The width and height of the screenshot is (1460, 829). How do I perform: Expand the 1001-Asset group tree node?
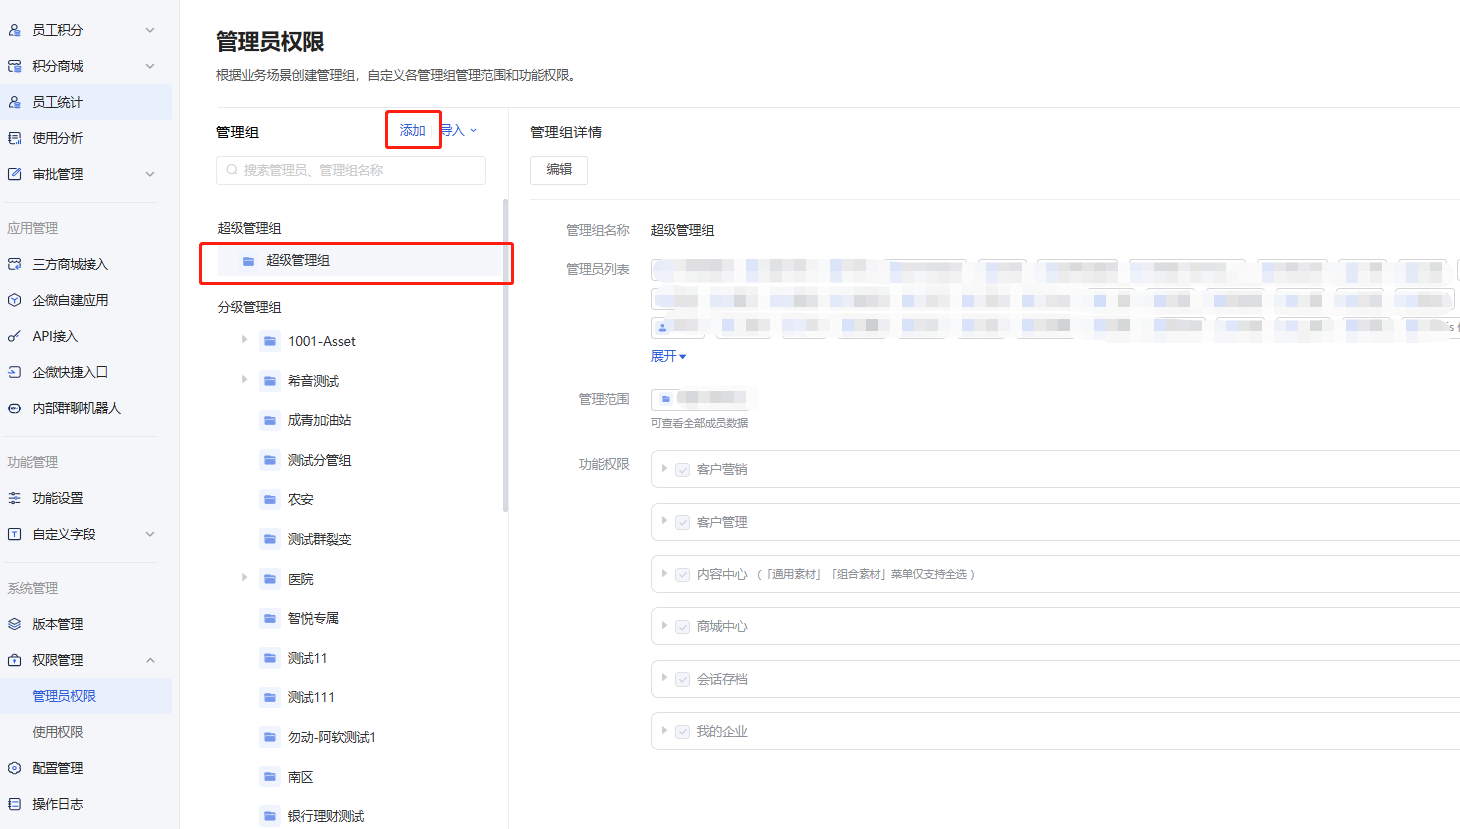(x=244, y=340)
